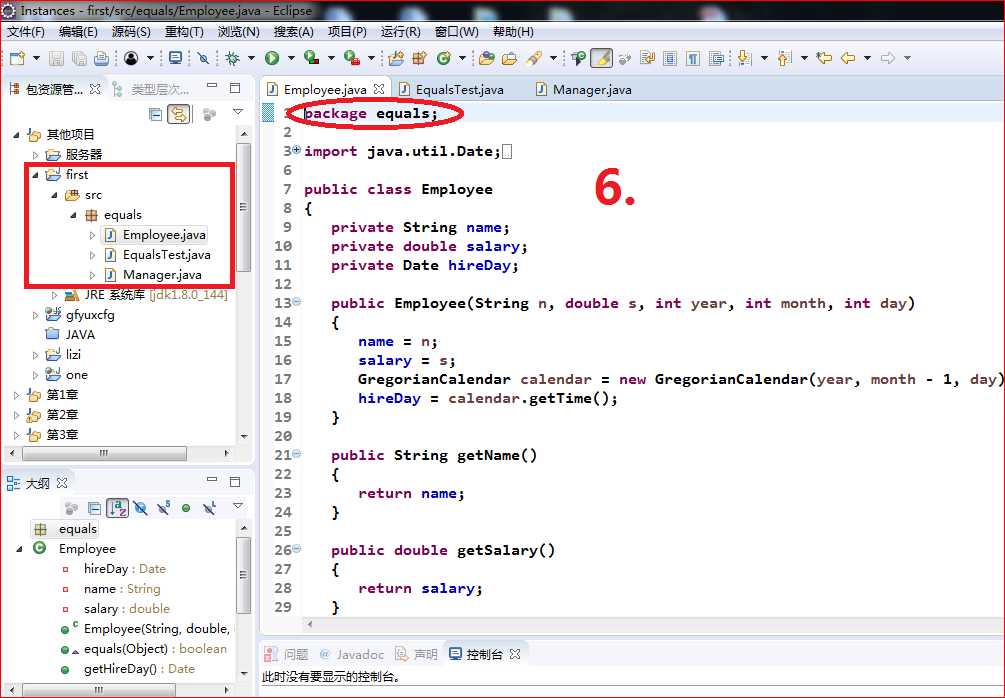Viewport: 1005px width, 698px height.
Task: Click the Package Explorer vertical scrollbar
Action: [x=243, y=208]
